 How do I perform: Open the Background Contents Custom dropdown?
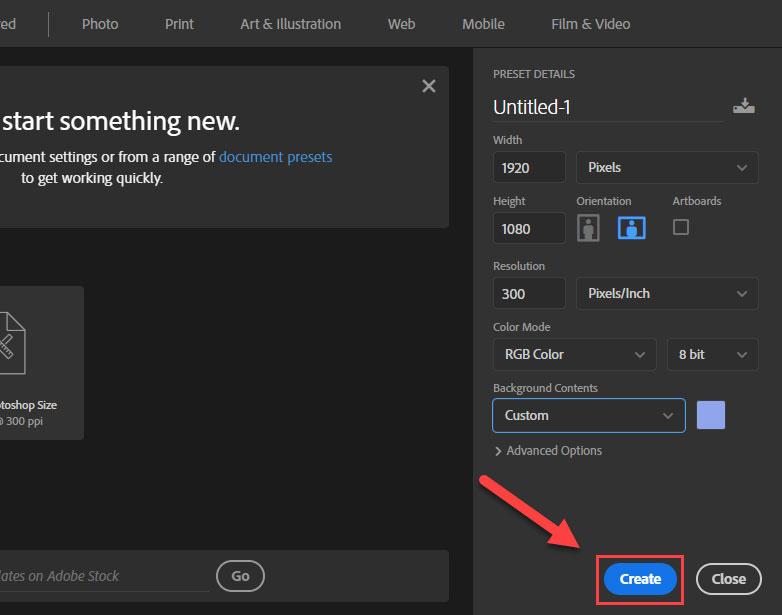pyautogui.click(x=588, y=416)
